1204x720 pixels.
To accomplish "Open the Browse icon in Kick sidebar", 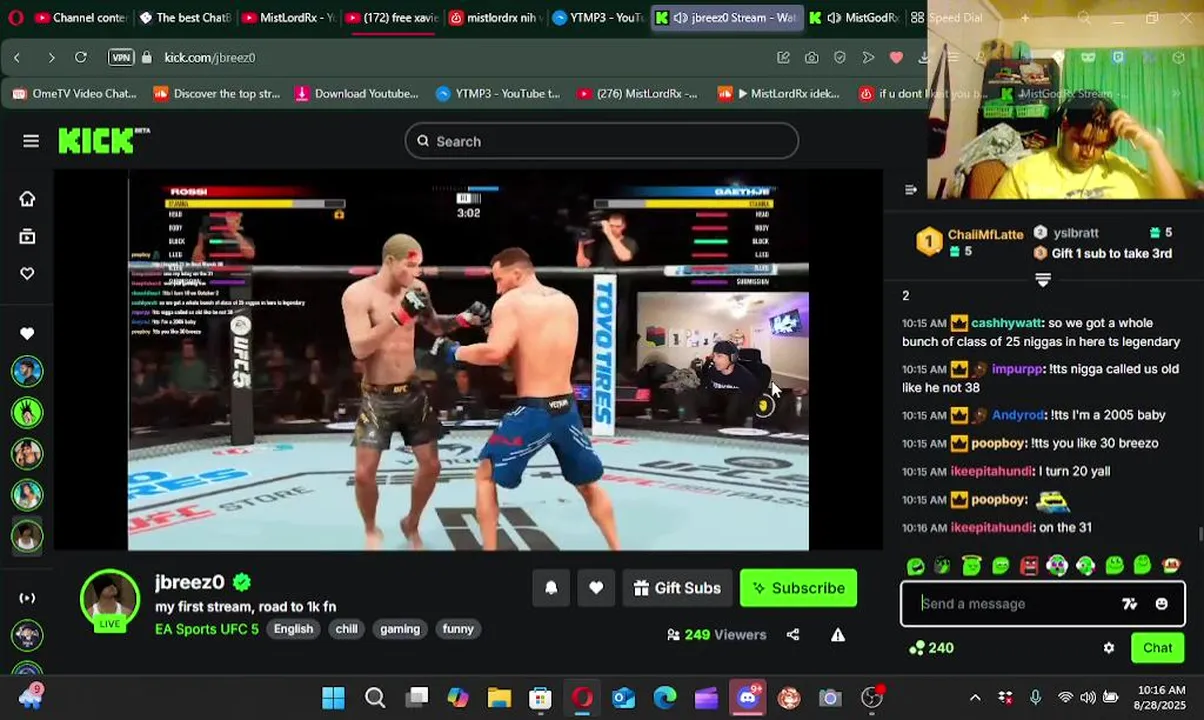I will (27, 236).
